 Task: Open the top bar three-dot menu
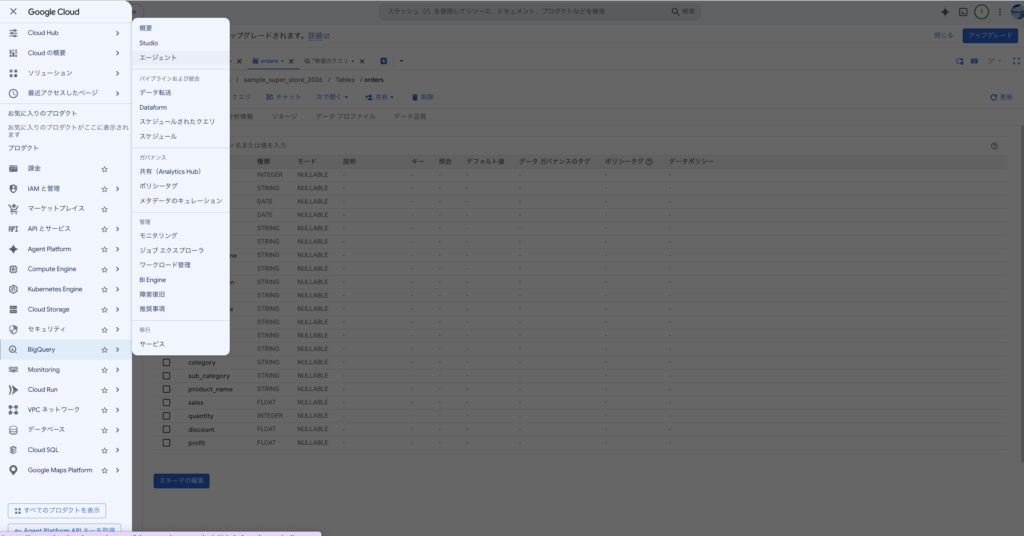(x=999, y=12)
